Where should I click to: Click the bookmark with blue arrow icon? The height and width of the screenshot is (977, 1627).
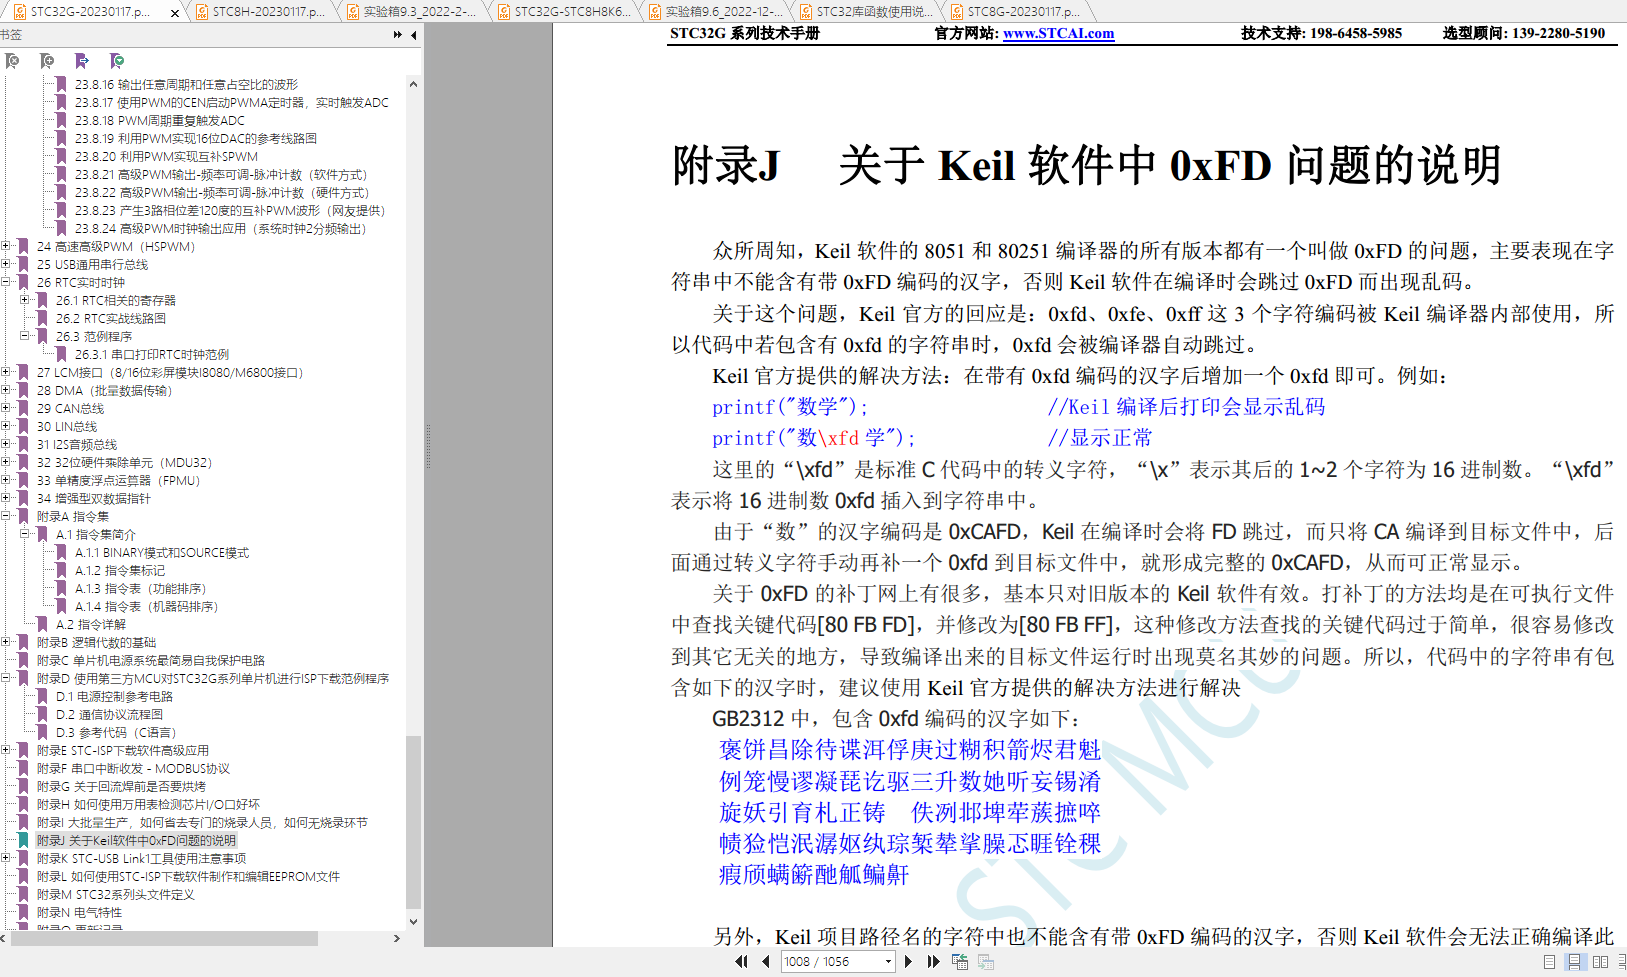(82, 61)
